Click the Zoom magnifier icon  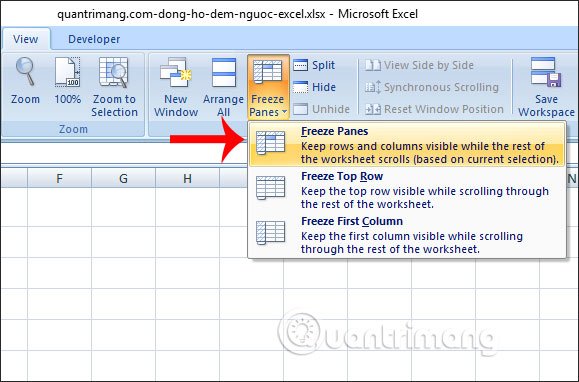pos(25,72)
